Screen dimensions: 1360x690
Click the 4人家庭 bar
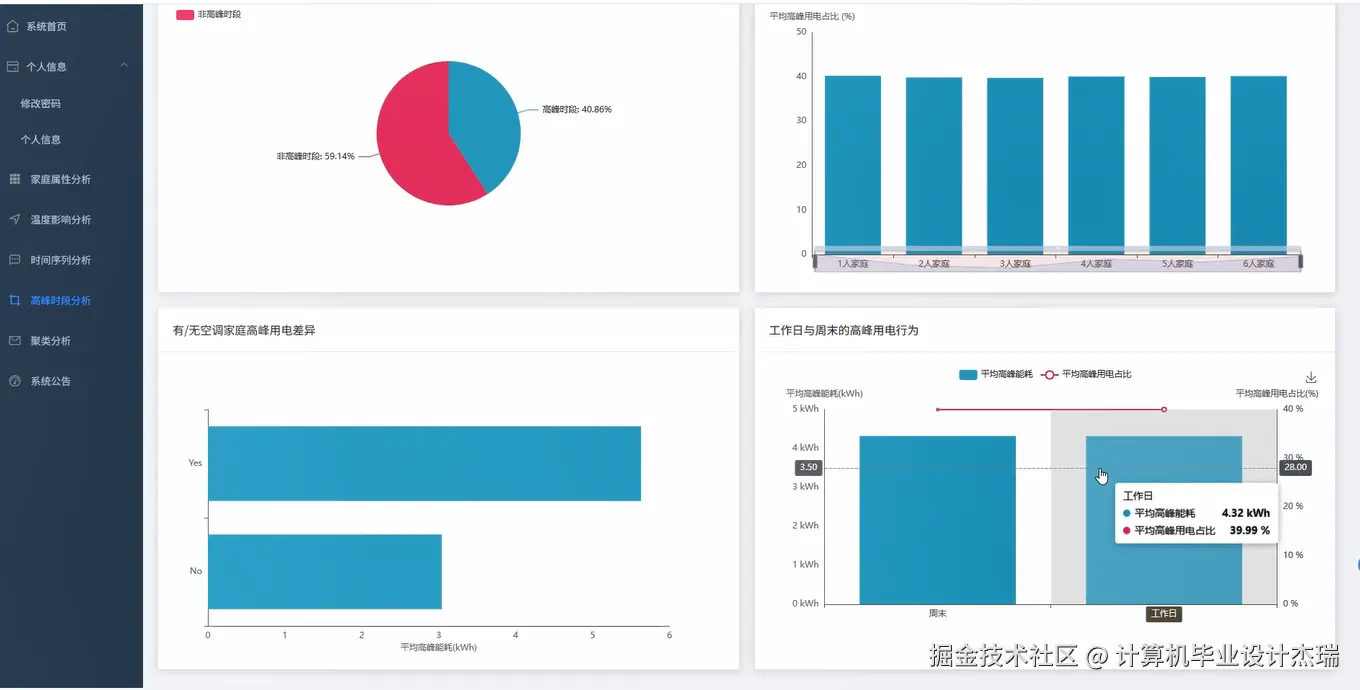click(x=1096, y=165)
